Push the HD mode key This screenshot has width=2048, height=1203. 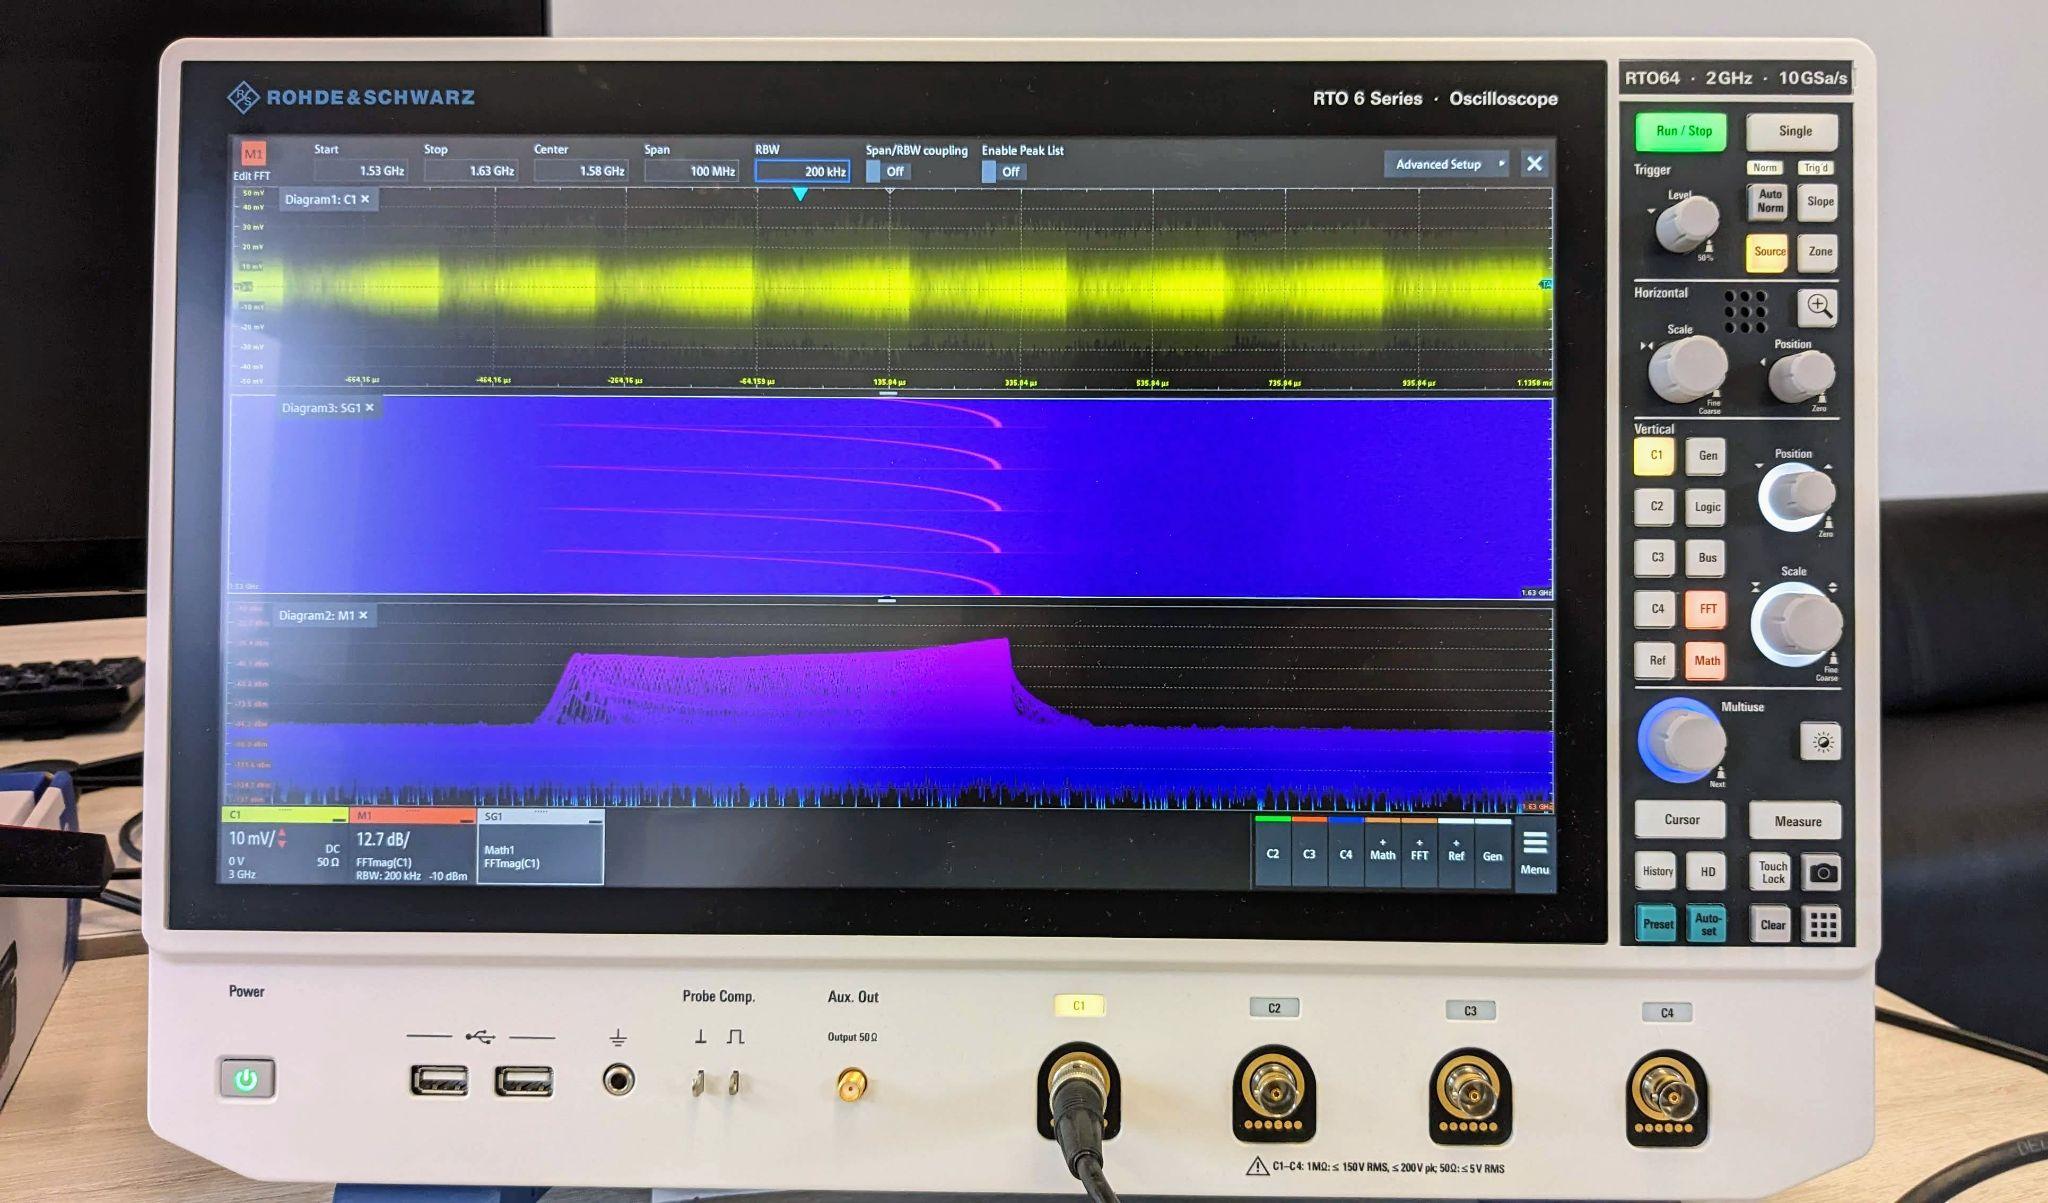tap(1707, 872)
